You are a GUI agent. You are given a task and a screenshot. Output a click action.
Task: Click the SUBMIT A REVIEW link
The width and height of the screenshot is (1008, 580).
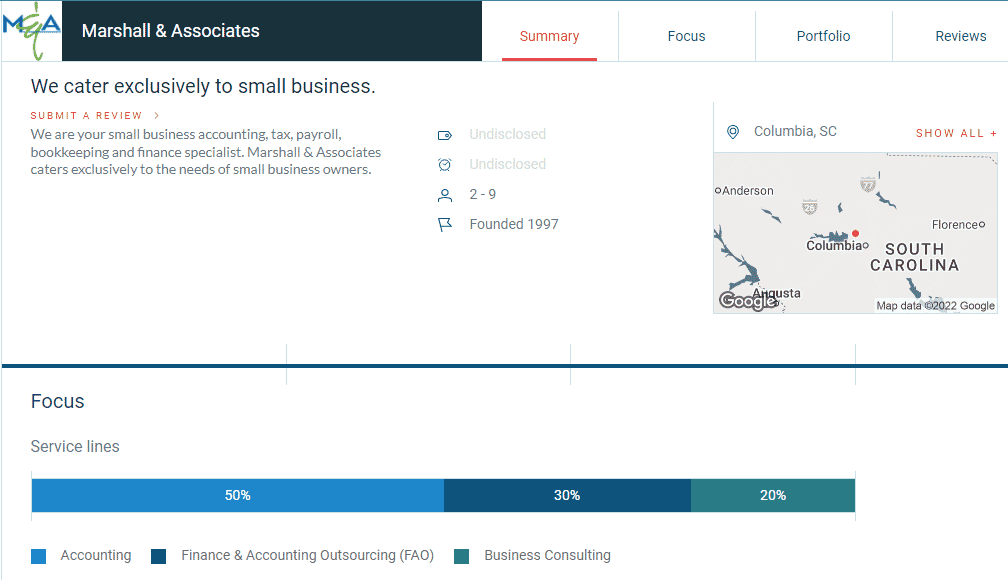88,115
